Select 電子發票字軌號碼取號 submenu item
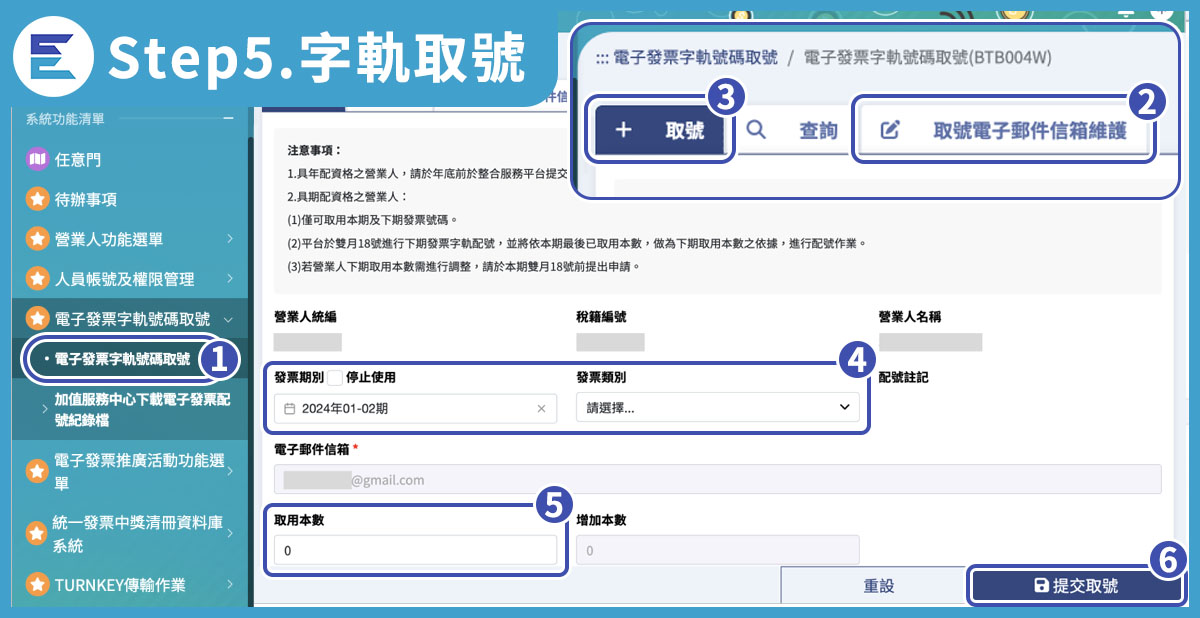The width and height of the screenshot is (1200, 618). coord(122,359)
